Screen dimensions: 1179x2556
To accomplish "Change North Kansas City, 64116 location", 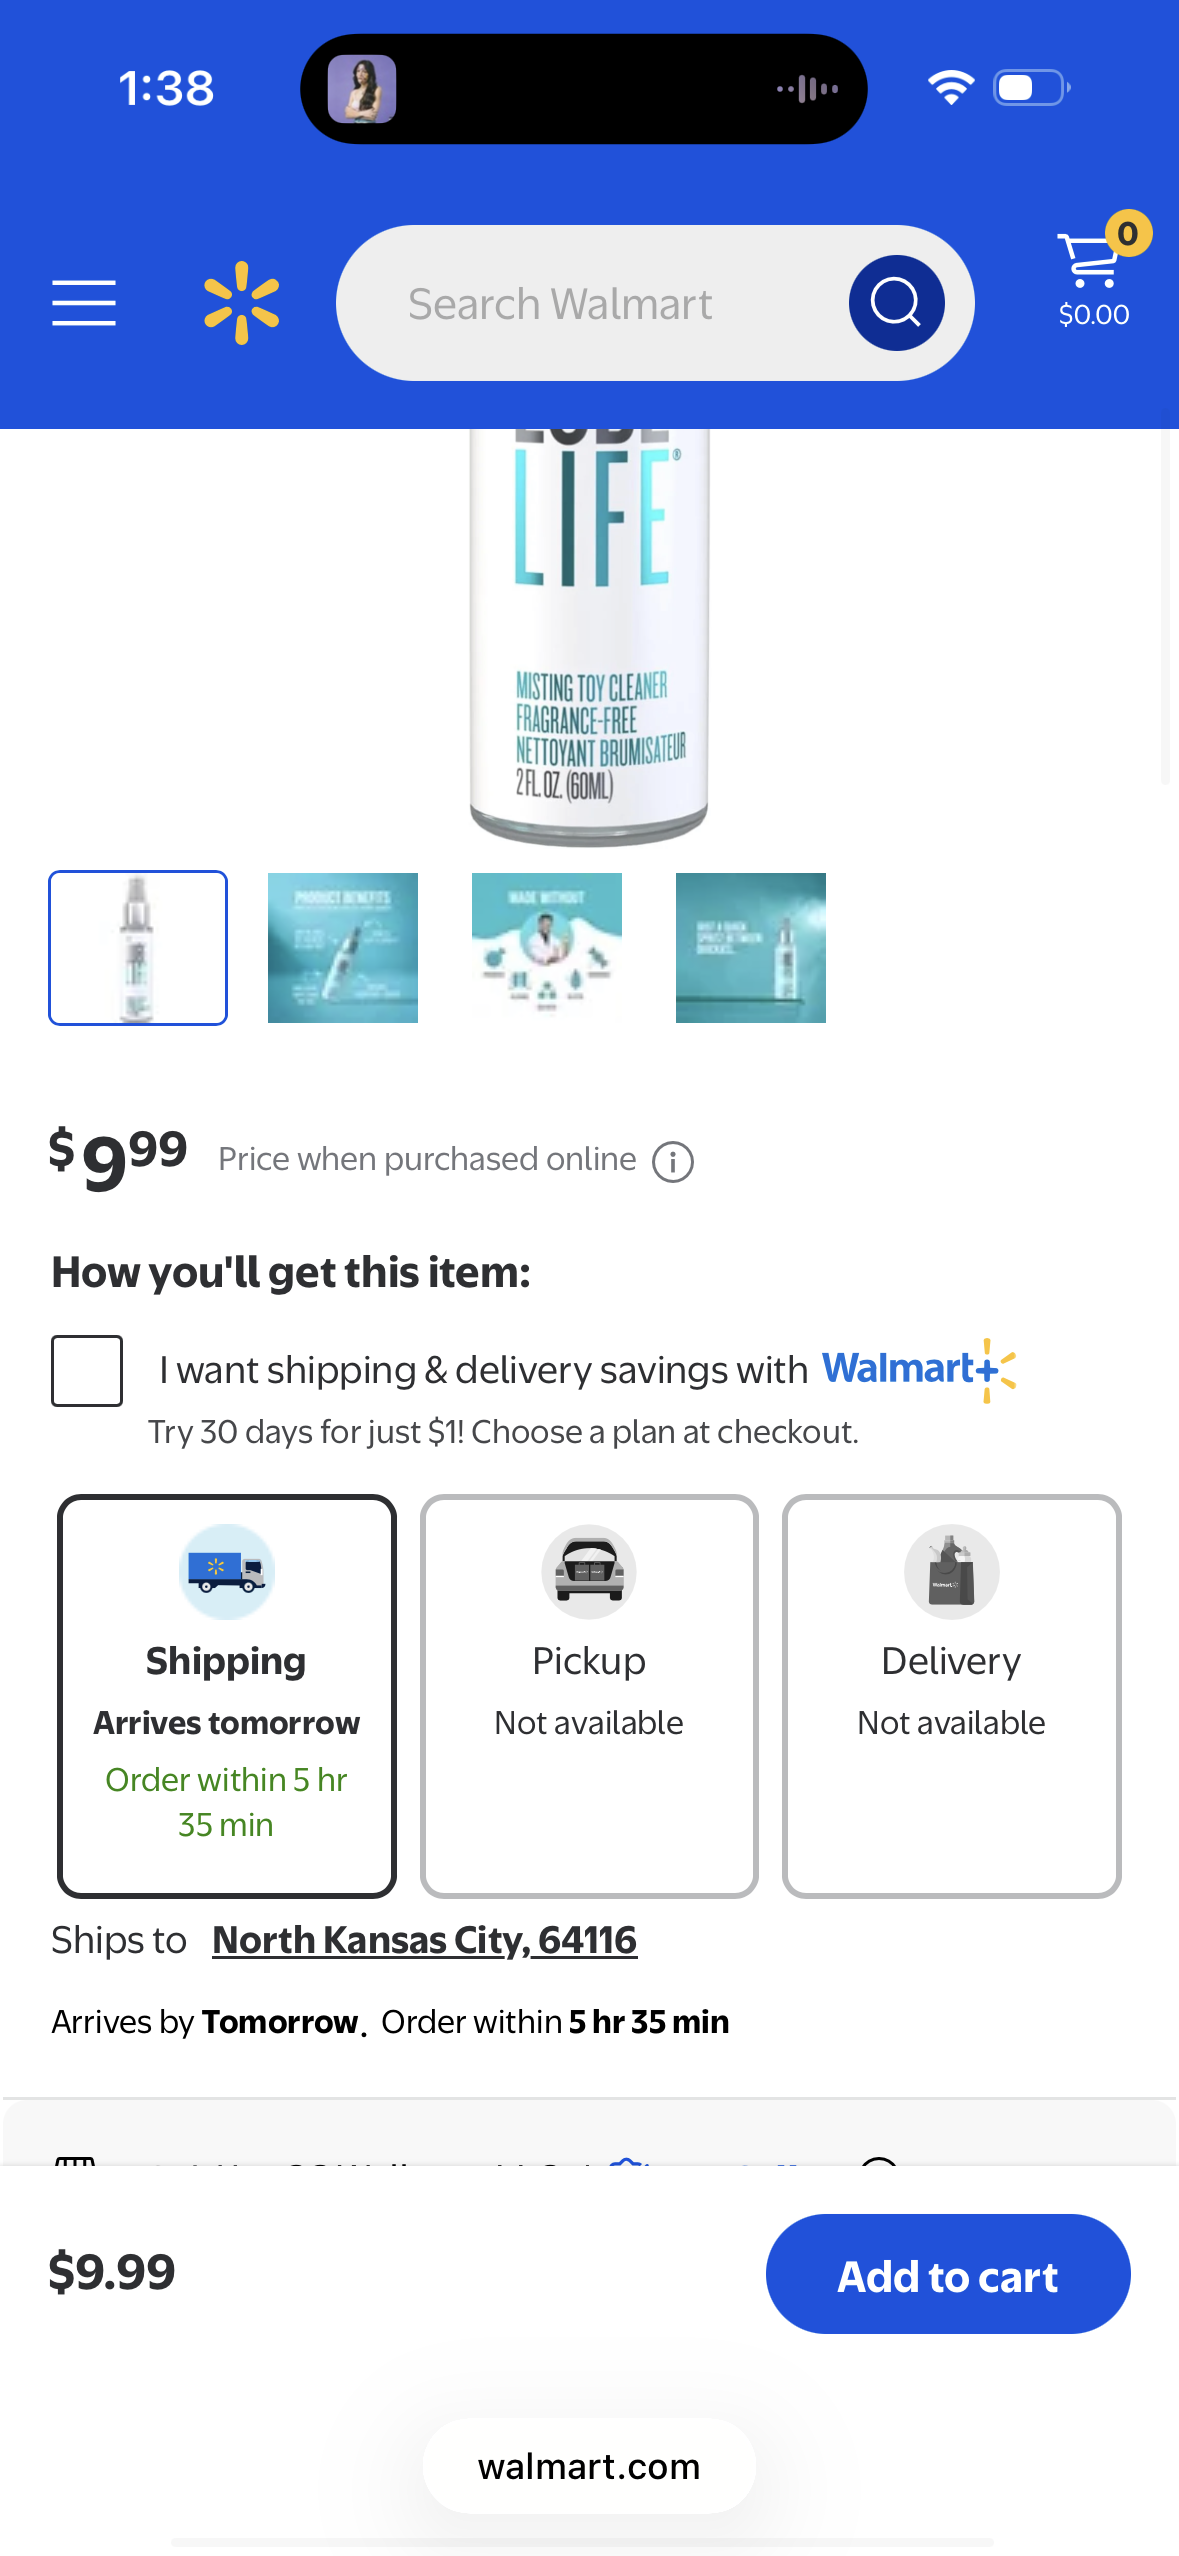I will 424,1940.
